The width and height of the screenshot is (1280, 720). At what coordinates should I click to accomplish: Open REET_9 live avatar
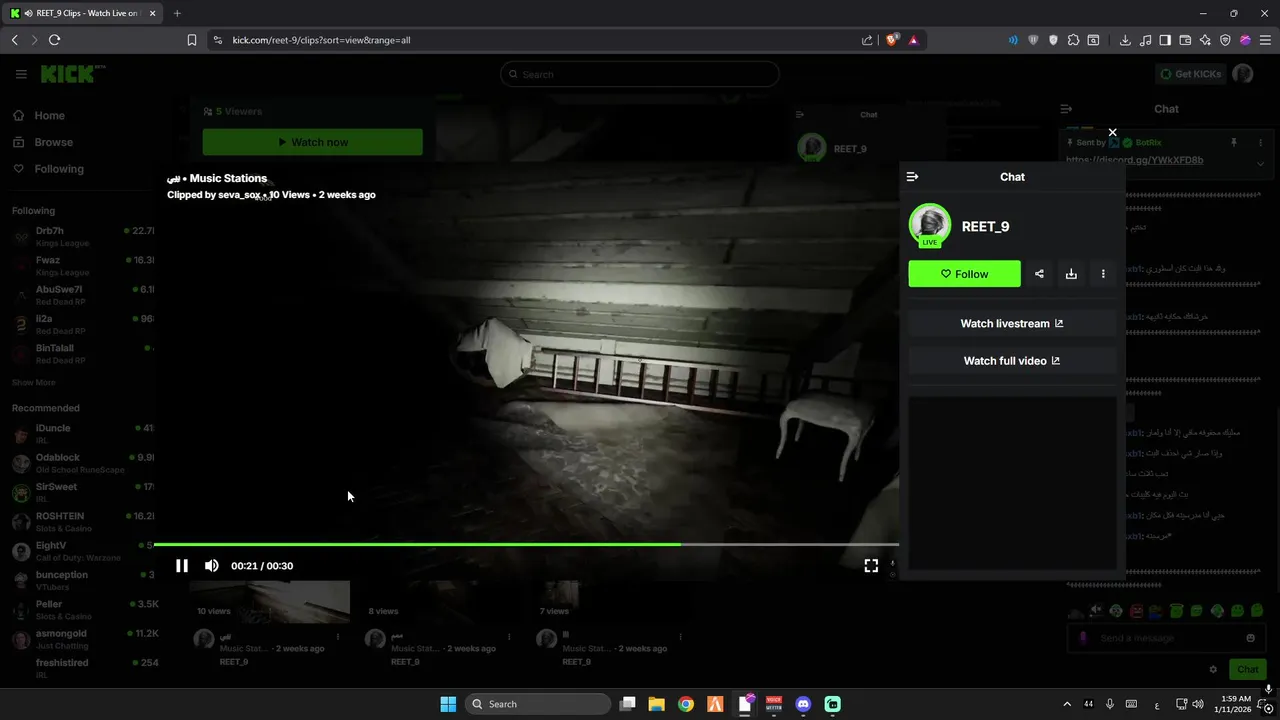(x=930, y=225)
